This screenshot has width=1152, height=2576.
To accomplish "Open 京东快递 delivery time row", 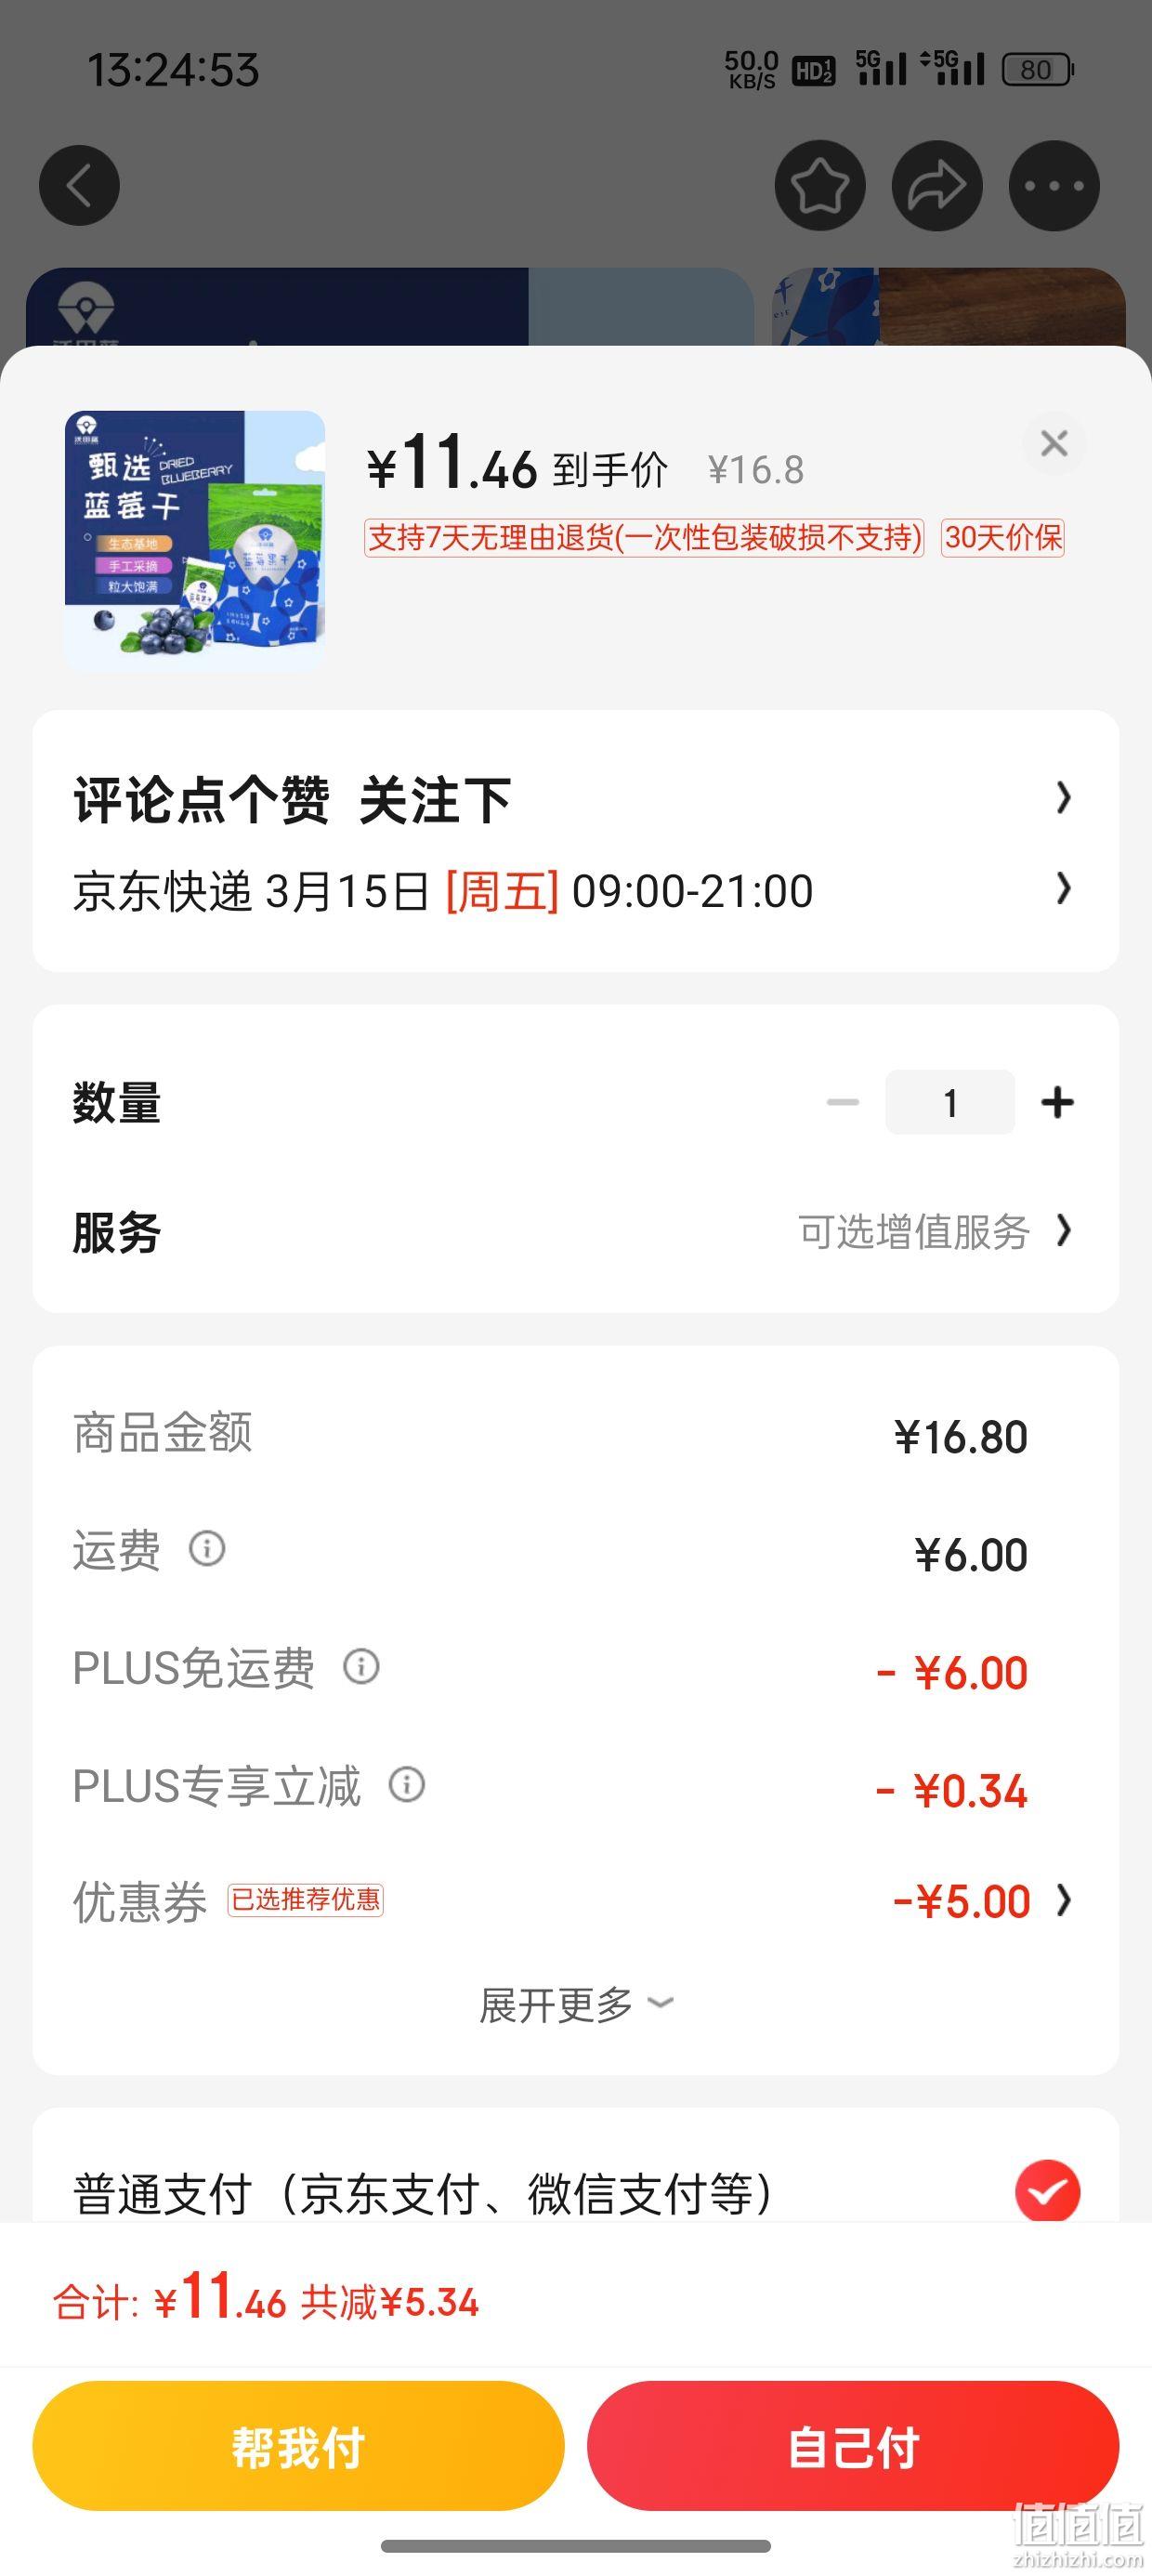I will [575, 890].
